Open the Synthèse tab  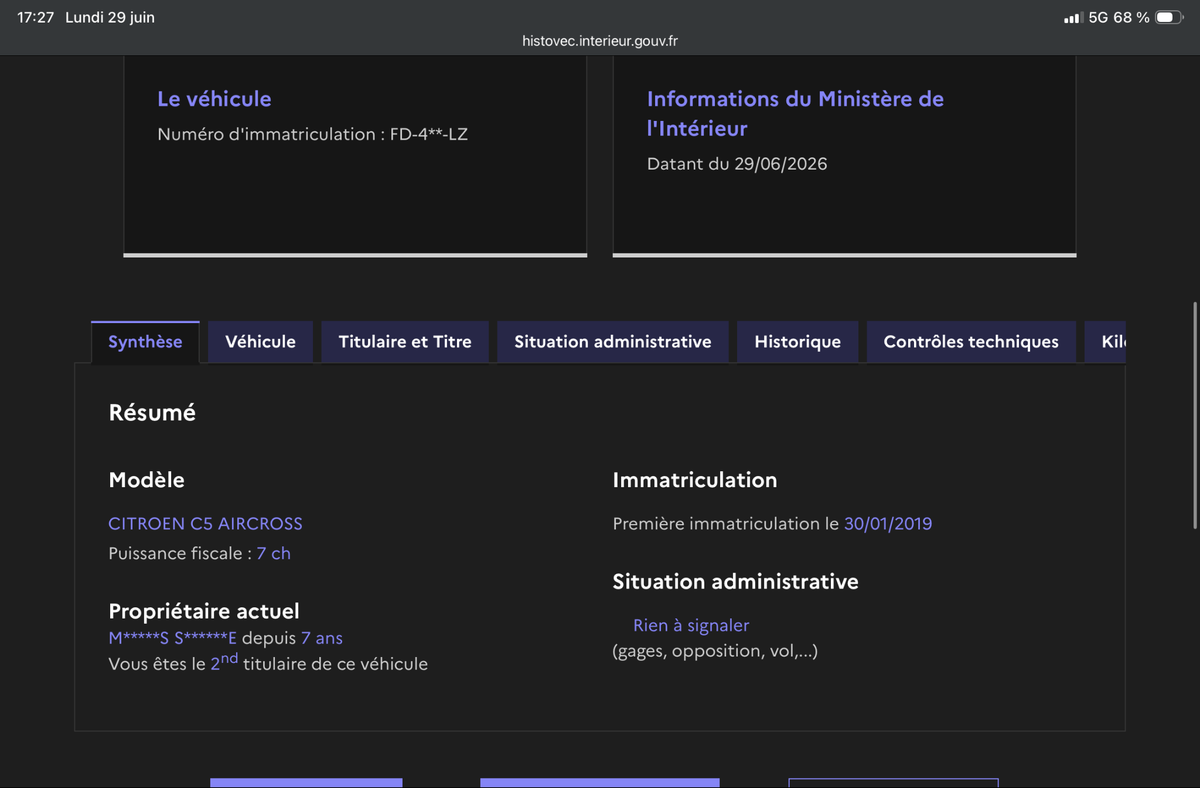(x=145, y=342)
